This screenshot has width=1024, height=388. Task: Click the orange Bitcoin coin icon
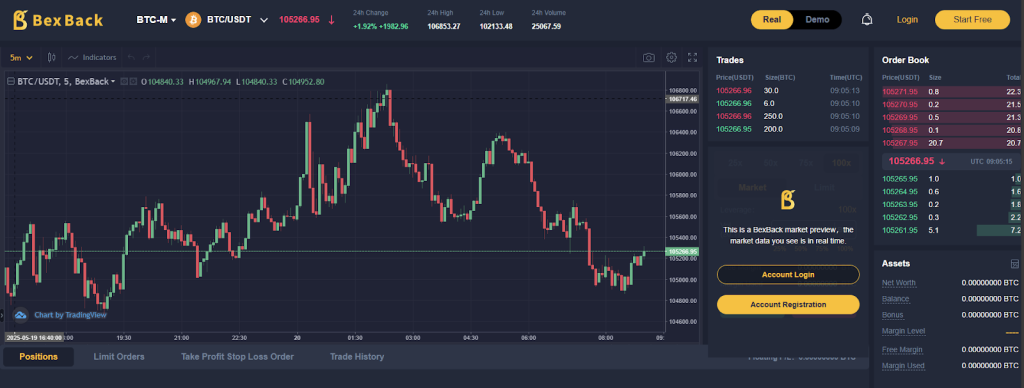click(193, 20)
